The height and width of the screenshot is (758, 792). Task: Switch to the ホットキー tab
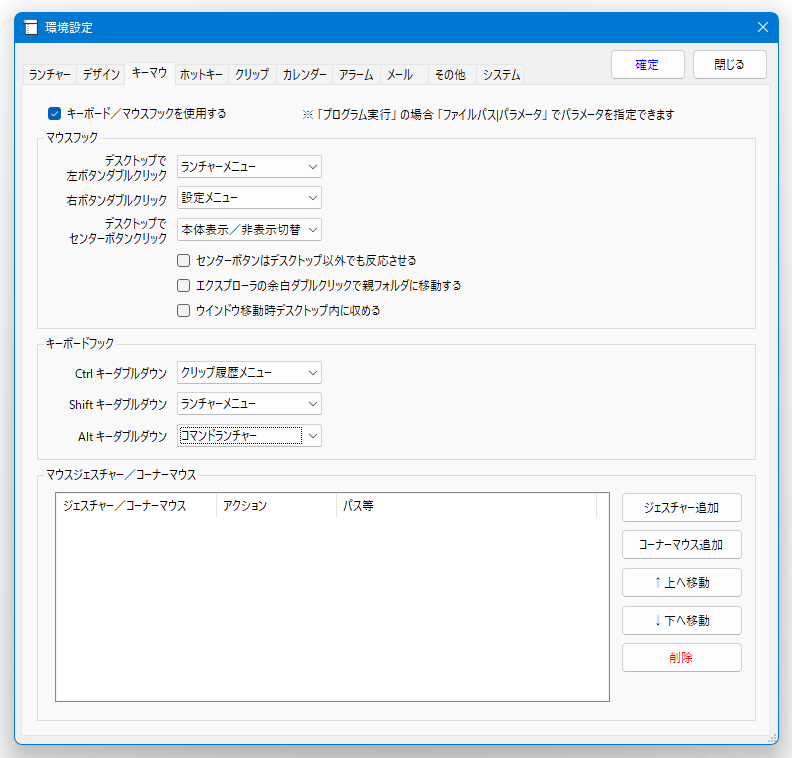click(202, 75)
